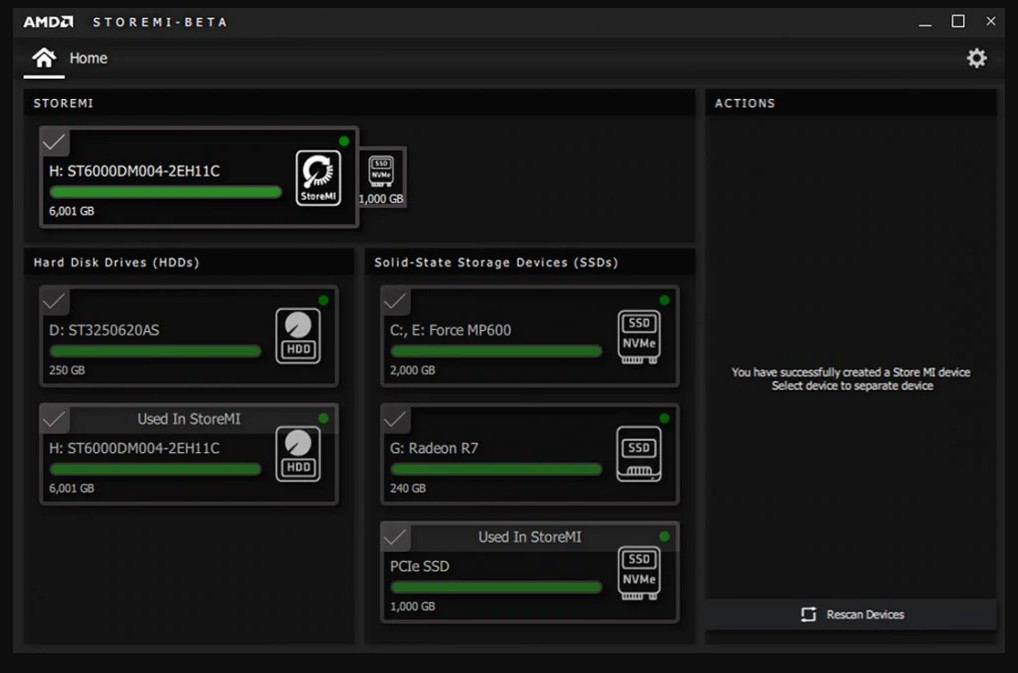Select drive name D: ST3250620AS
1018x673 pixels.
(104, 330)
